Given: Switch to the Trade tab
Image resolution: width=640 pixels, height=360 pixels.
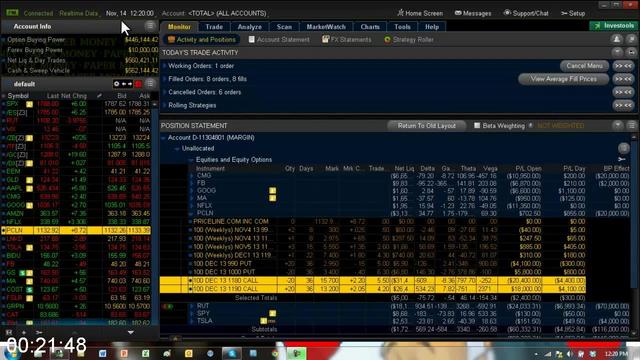Looking at the screenshot, I should [x=214, y=27].
